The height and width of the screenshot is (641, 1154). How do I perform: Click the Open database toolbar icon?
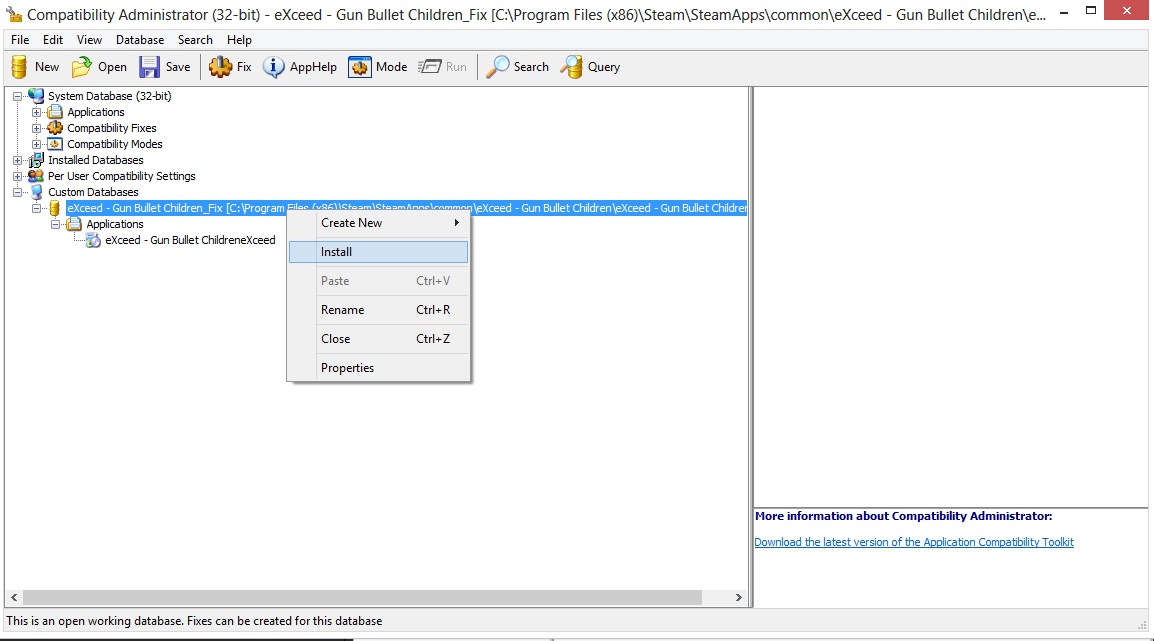click(82, 67)
